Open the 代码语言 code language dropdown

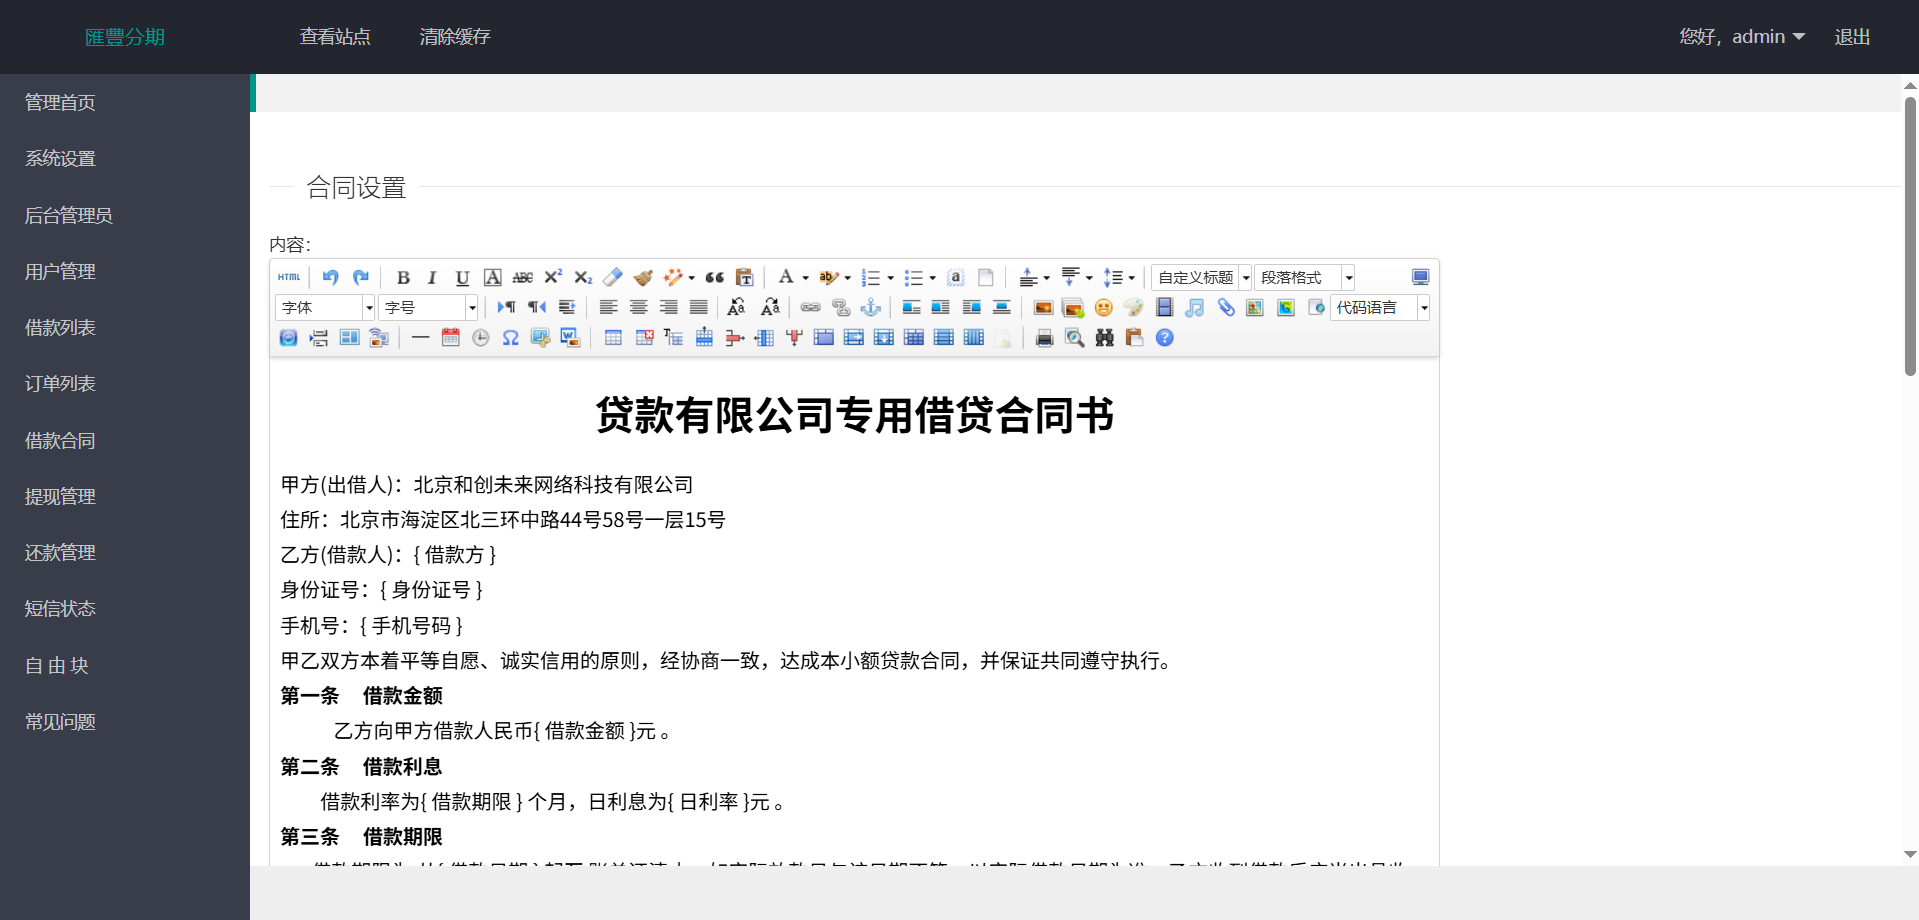pos(1380,308)
